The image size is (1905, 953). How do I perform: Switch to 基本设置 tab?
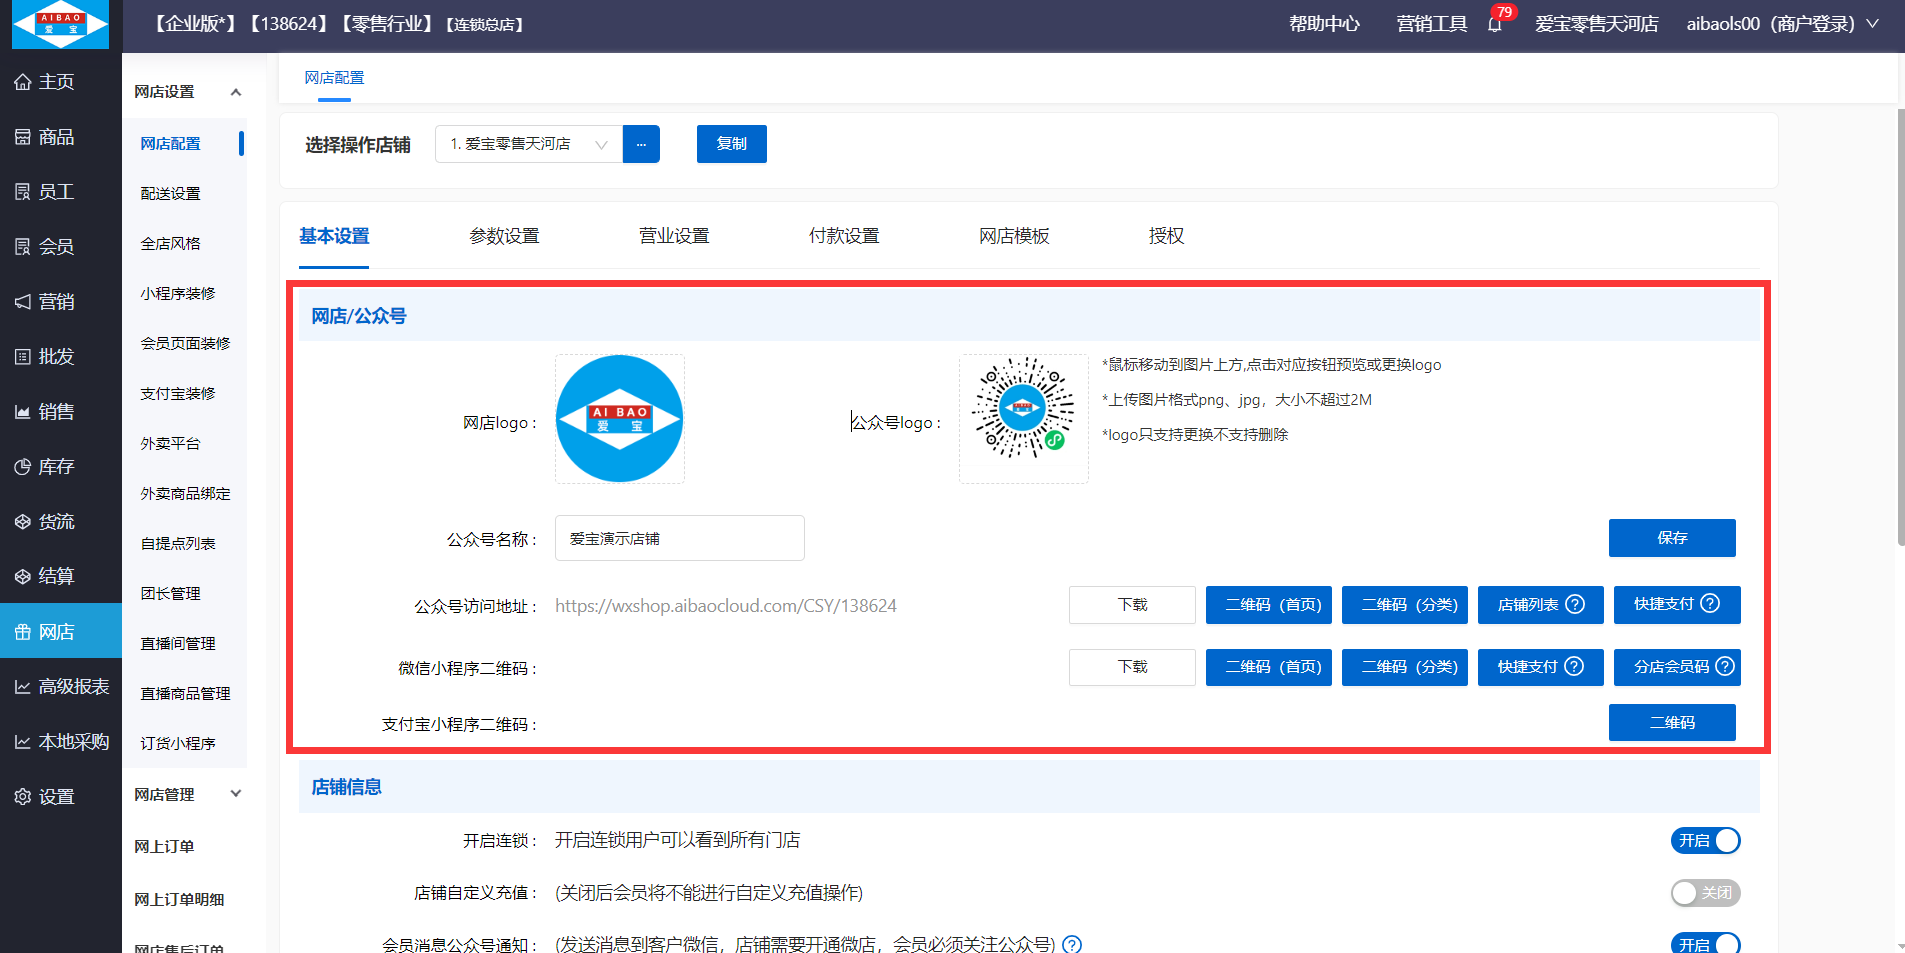334,236
